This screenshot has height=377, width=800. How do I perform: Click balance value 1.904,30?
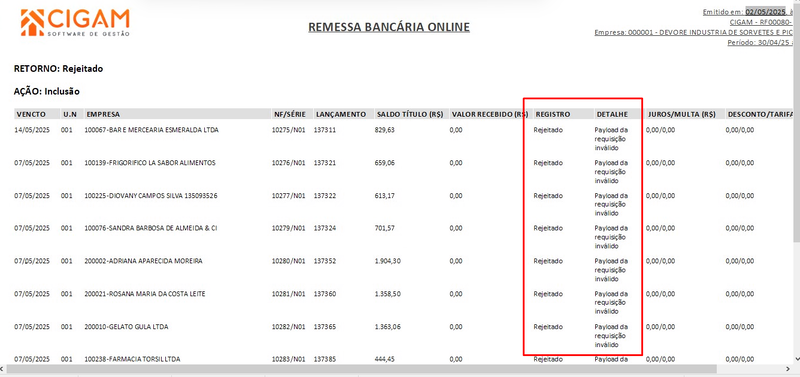pyautogui.click(x=388, y=261)
